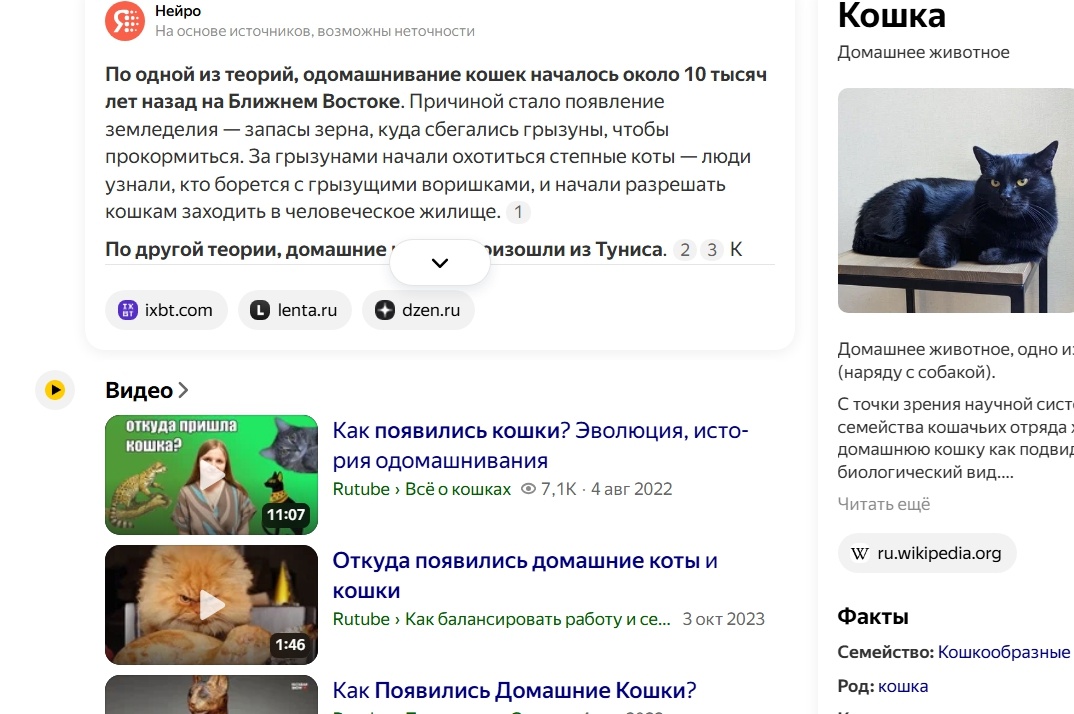Open the Видео section arrow

pyautogui.click(x=184, y=390)
